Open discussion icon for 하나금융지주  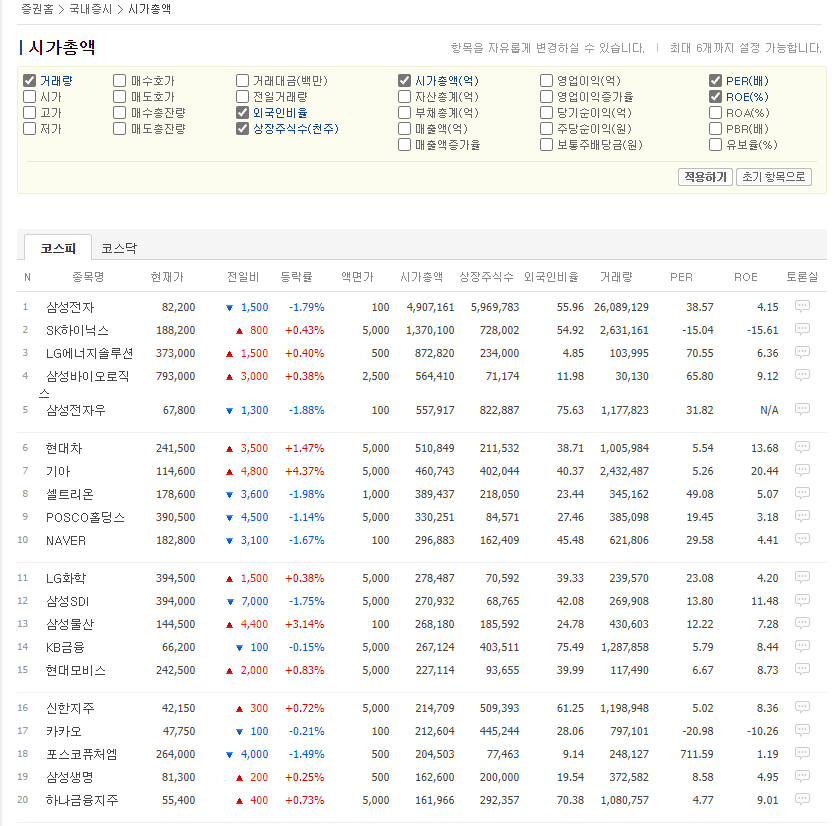tap(802, 799)
